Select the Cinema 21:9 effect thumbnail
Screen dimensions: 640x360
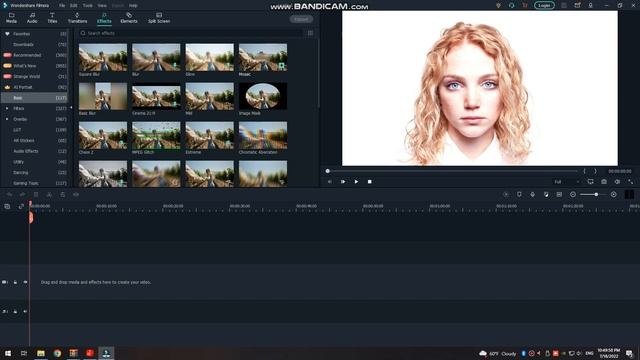[x=156, y=96]
